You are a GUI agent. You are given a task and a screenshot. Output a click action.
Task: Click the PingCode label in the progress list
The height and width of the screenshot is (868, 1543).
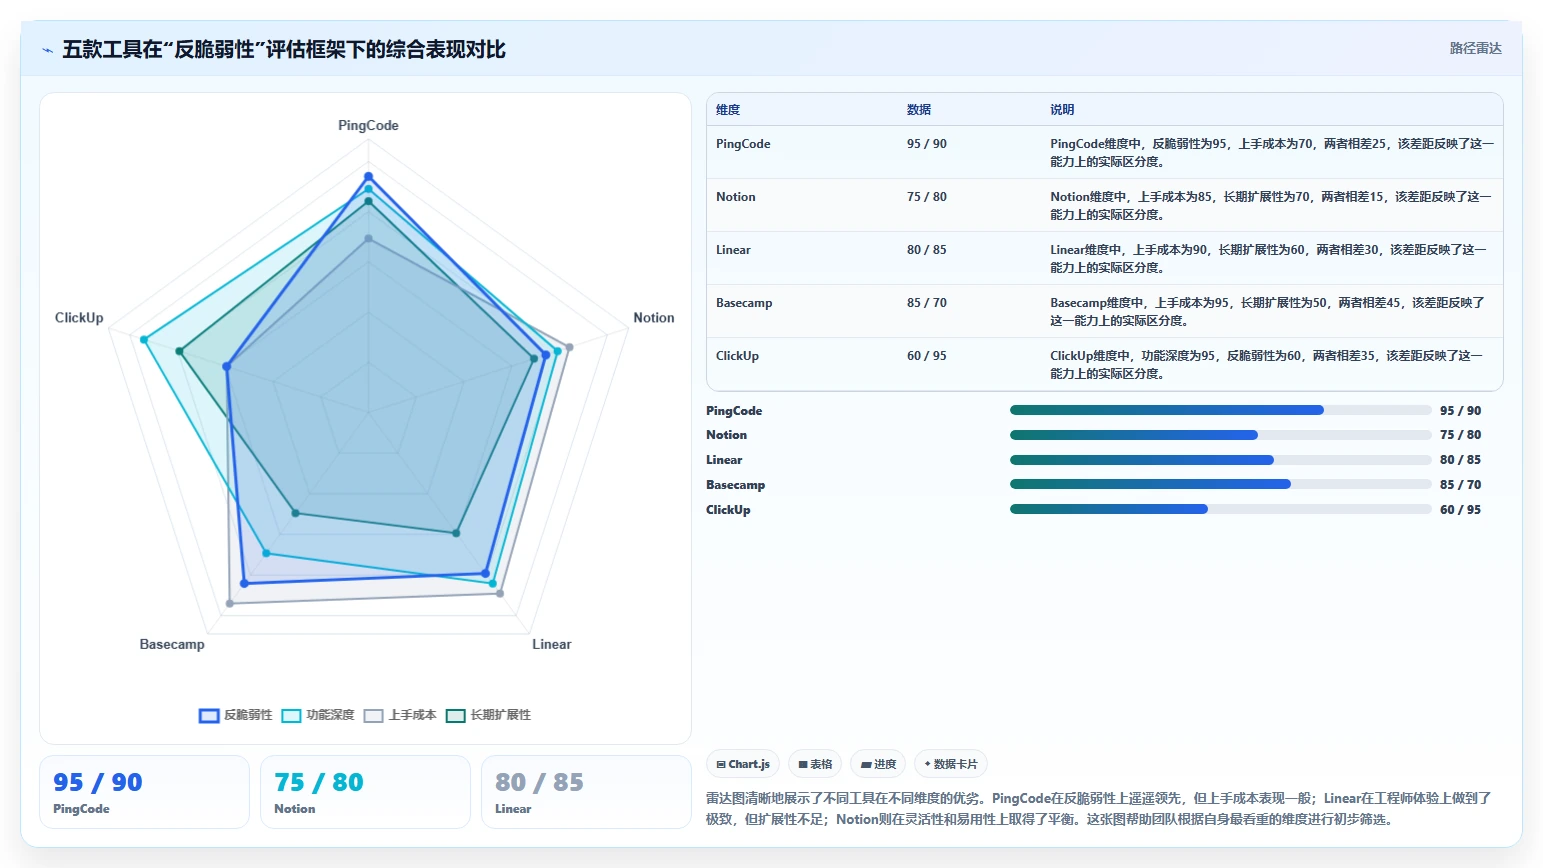point(734,411)
